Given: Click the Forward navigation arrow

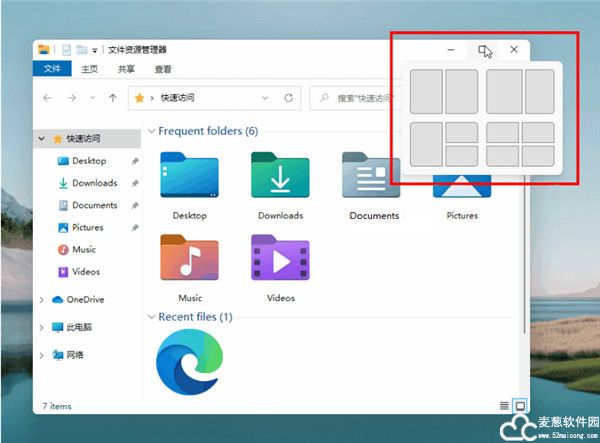Looking at the screenshot, I should 71,98.
